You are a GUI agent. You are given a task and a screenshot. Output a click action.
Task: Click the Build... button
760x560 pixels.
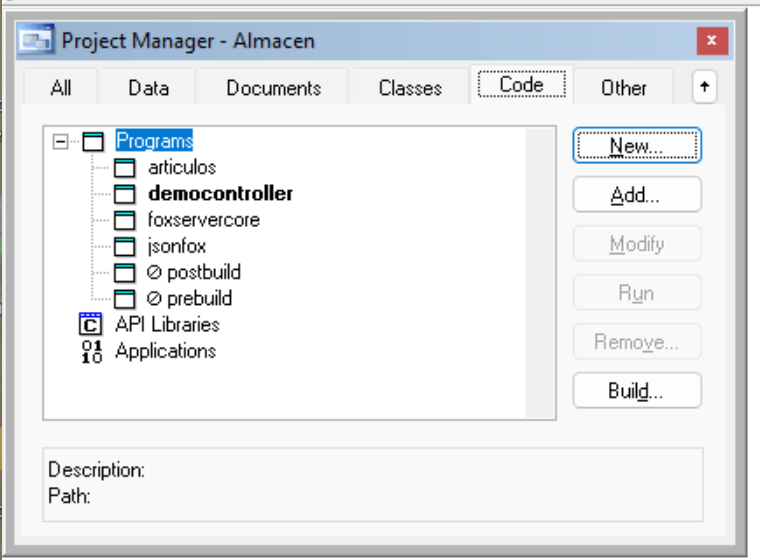[x=637, y=390]
